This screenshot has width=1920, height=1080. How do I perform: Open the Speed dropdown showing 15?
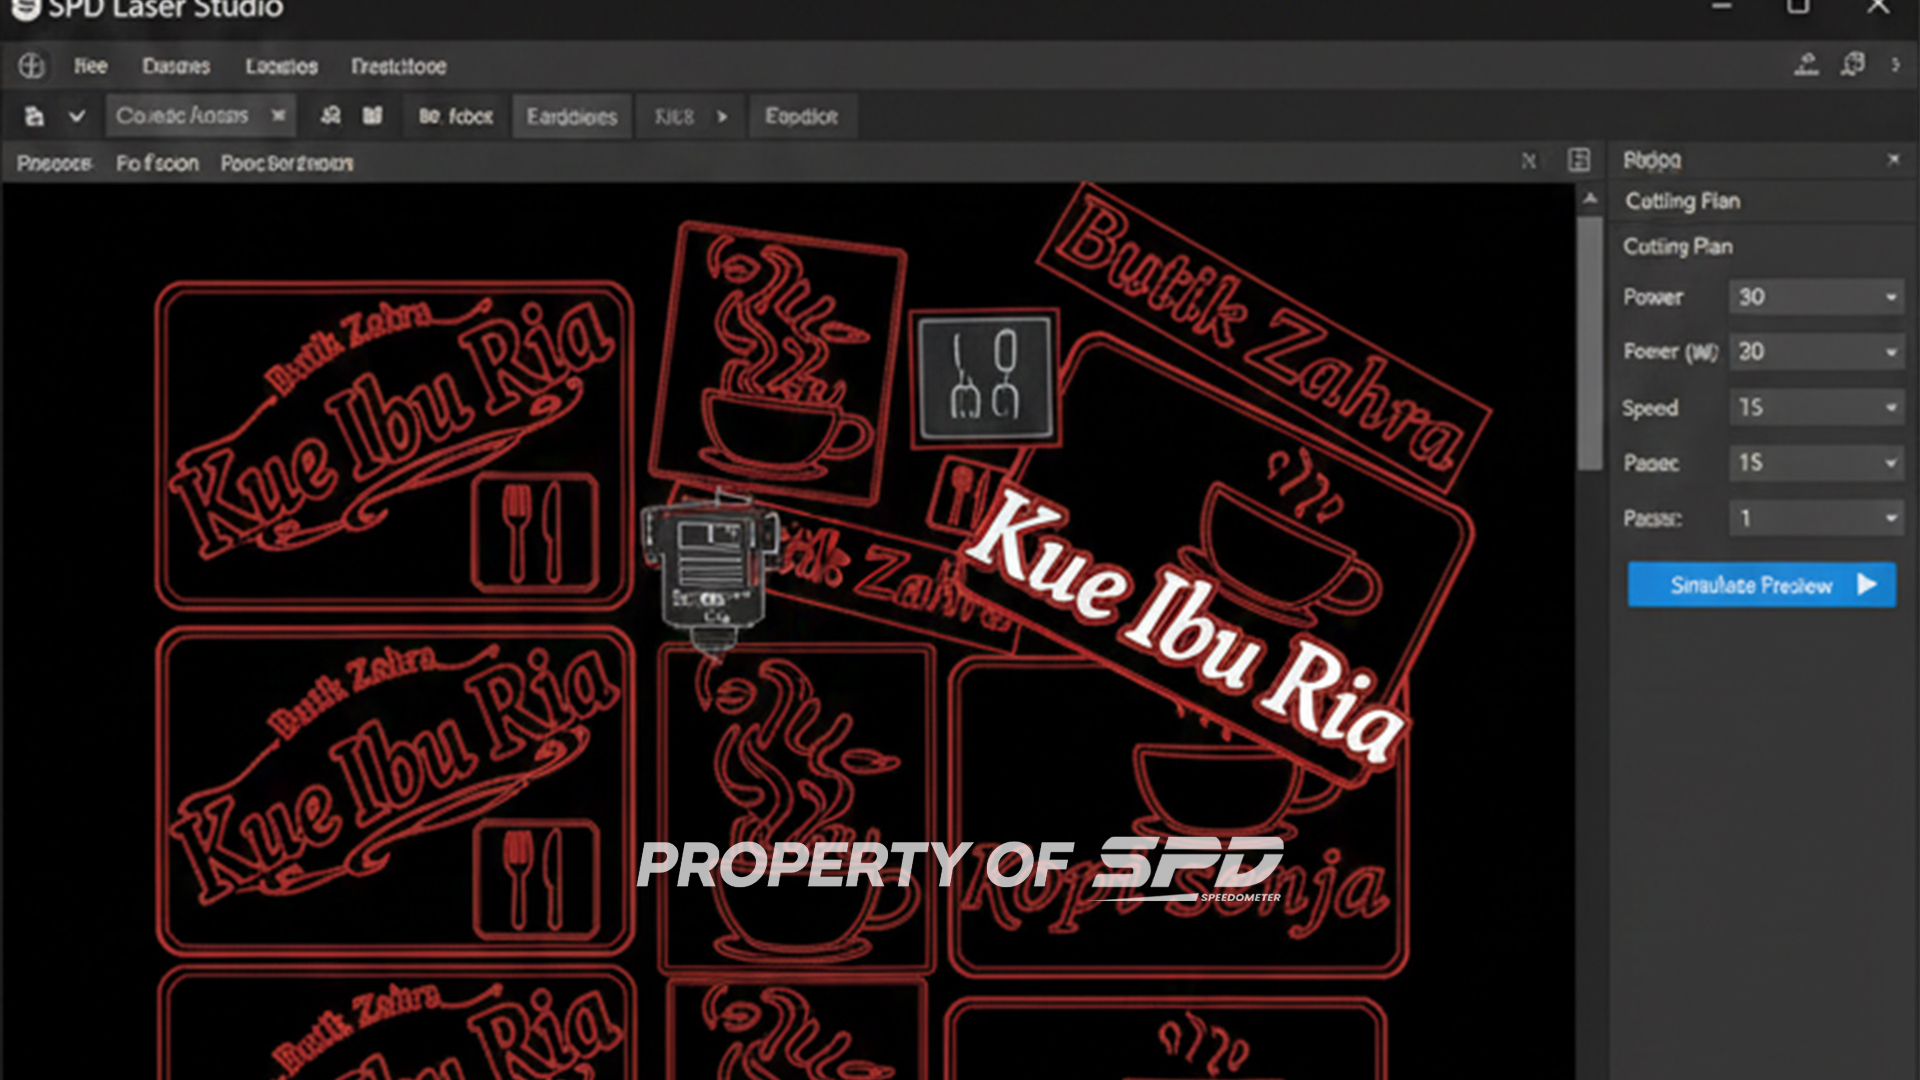[1815, 408]
